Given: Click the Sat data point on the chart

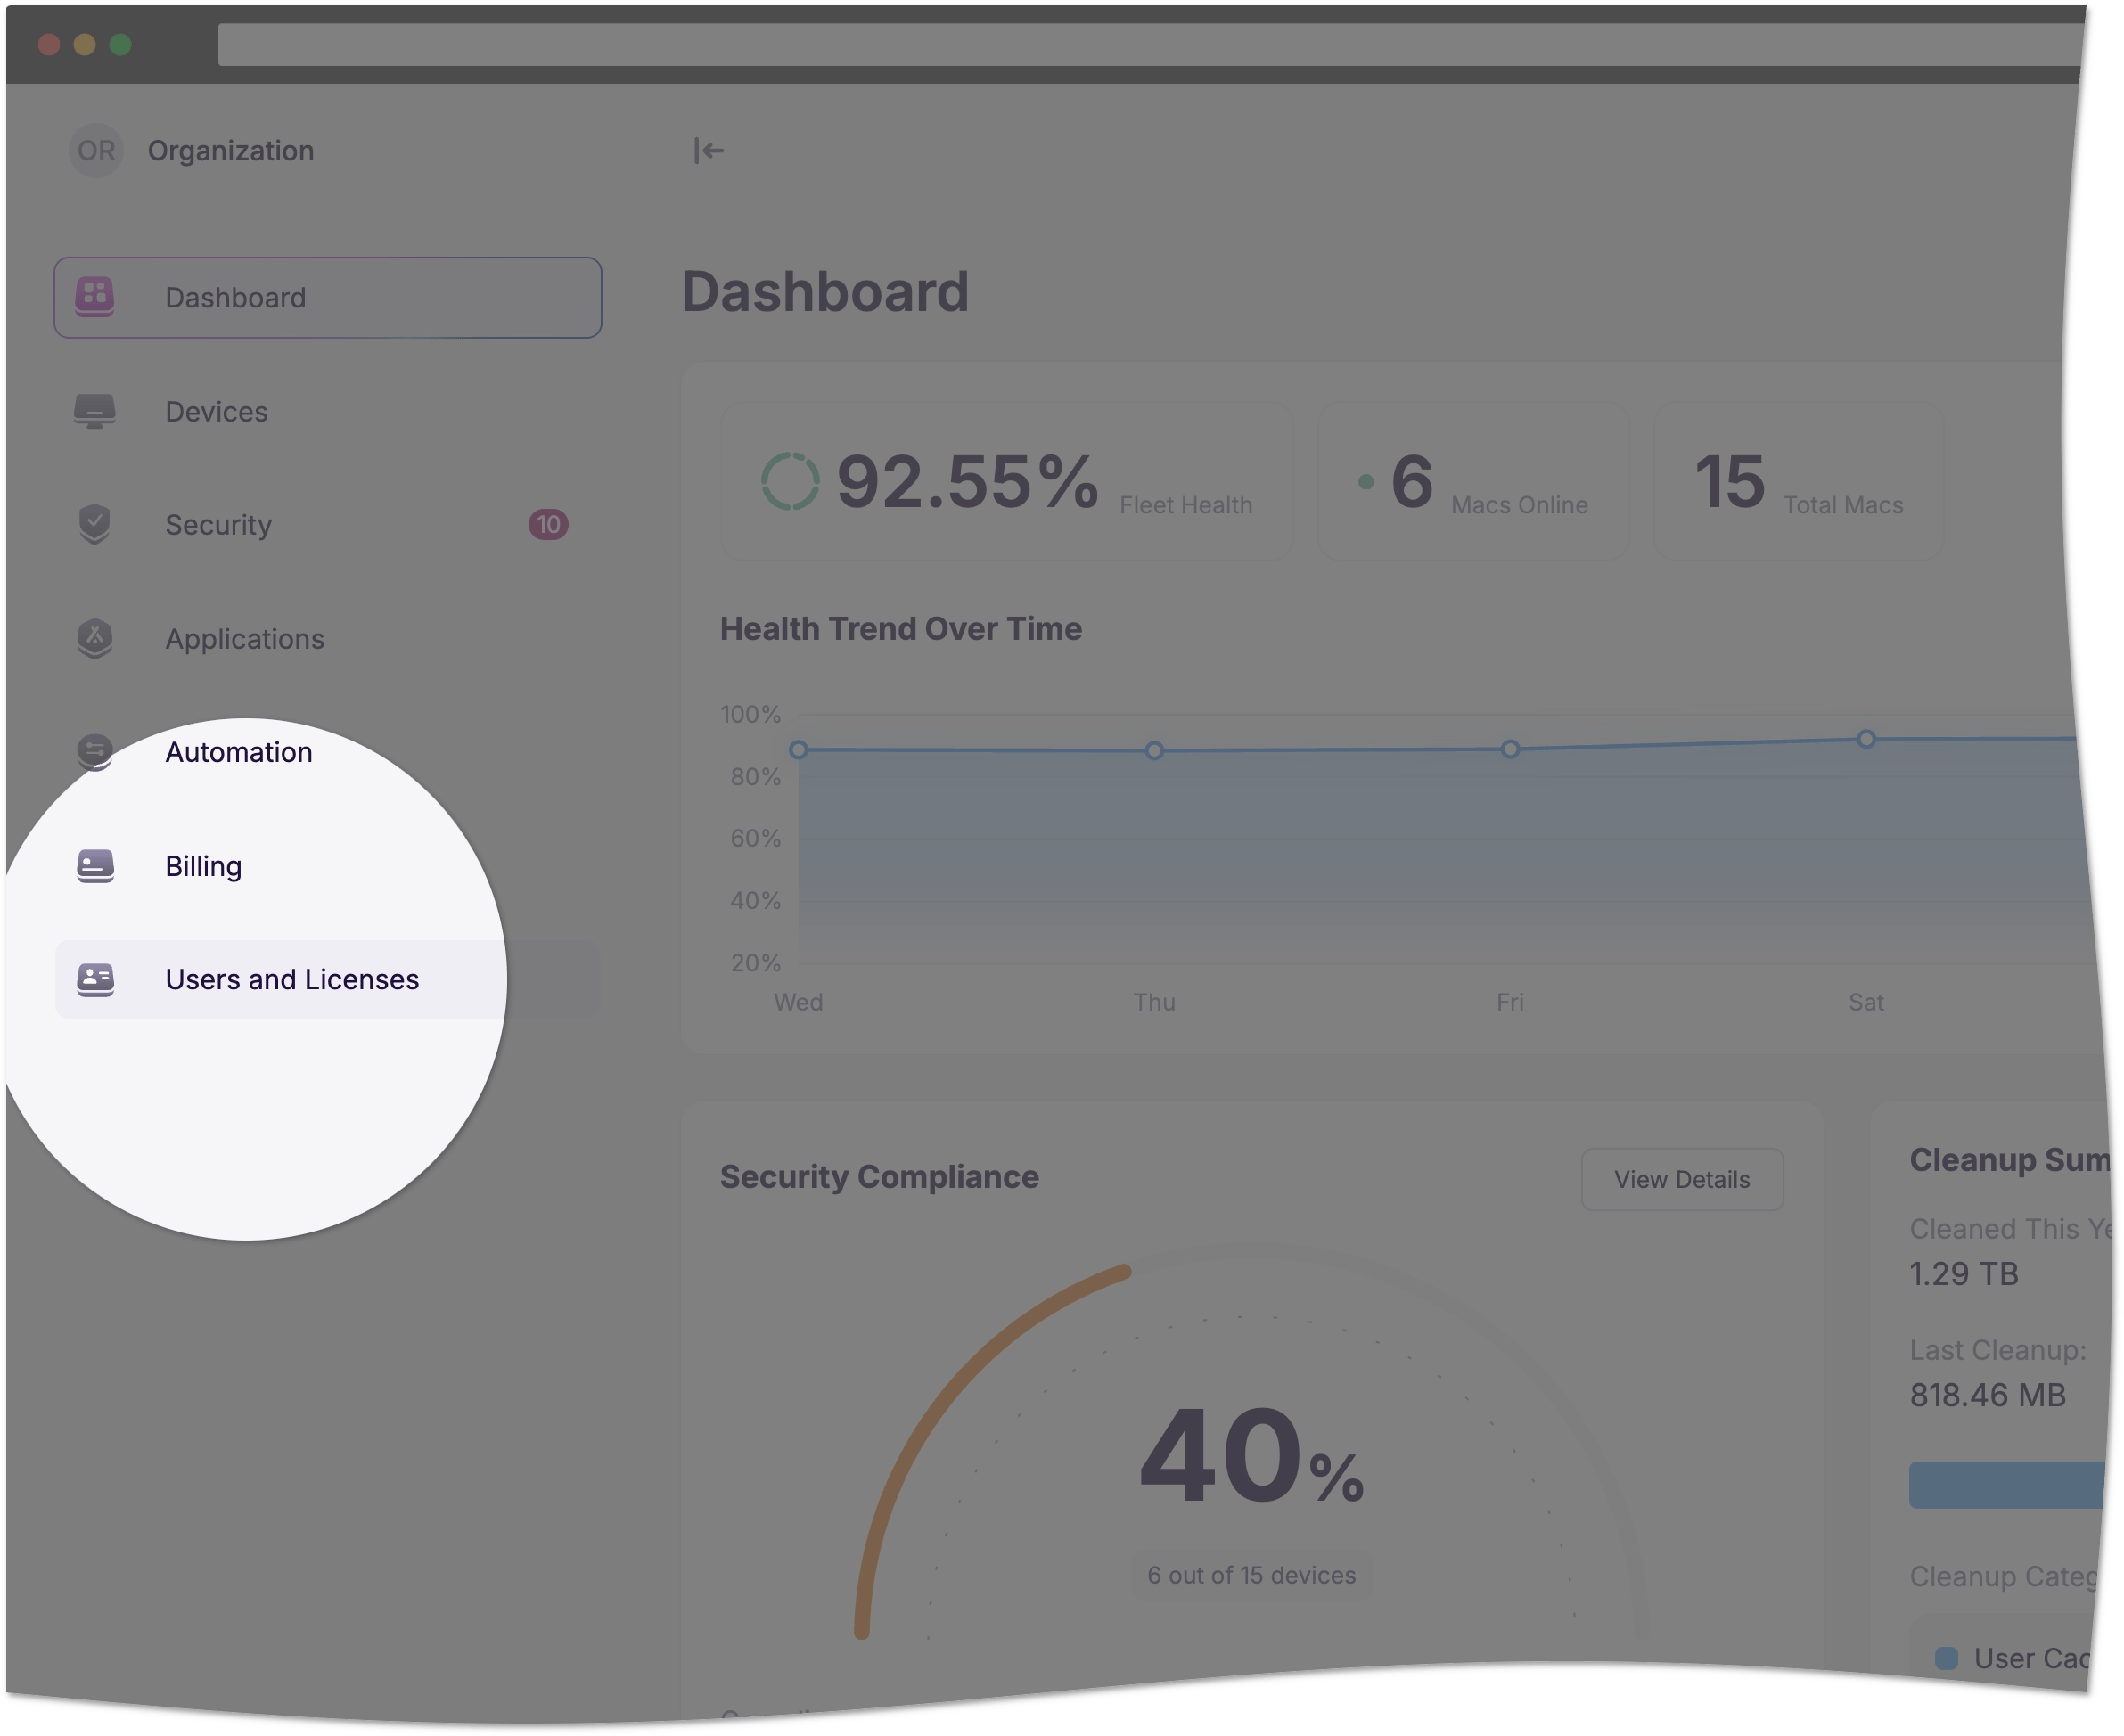Looking at the screenshot, I should pos(1866,740).
